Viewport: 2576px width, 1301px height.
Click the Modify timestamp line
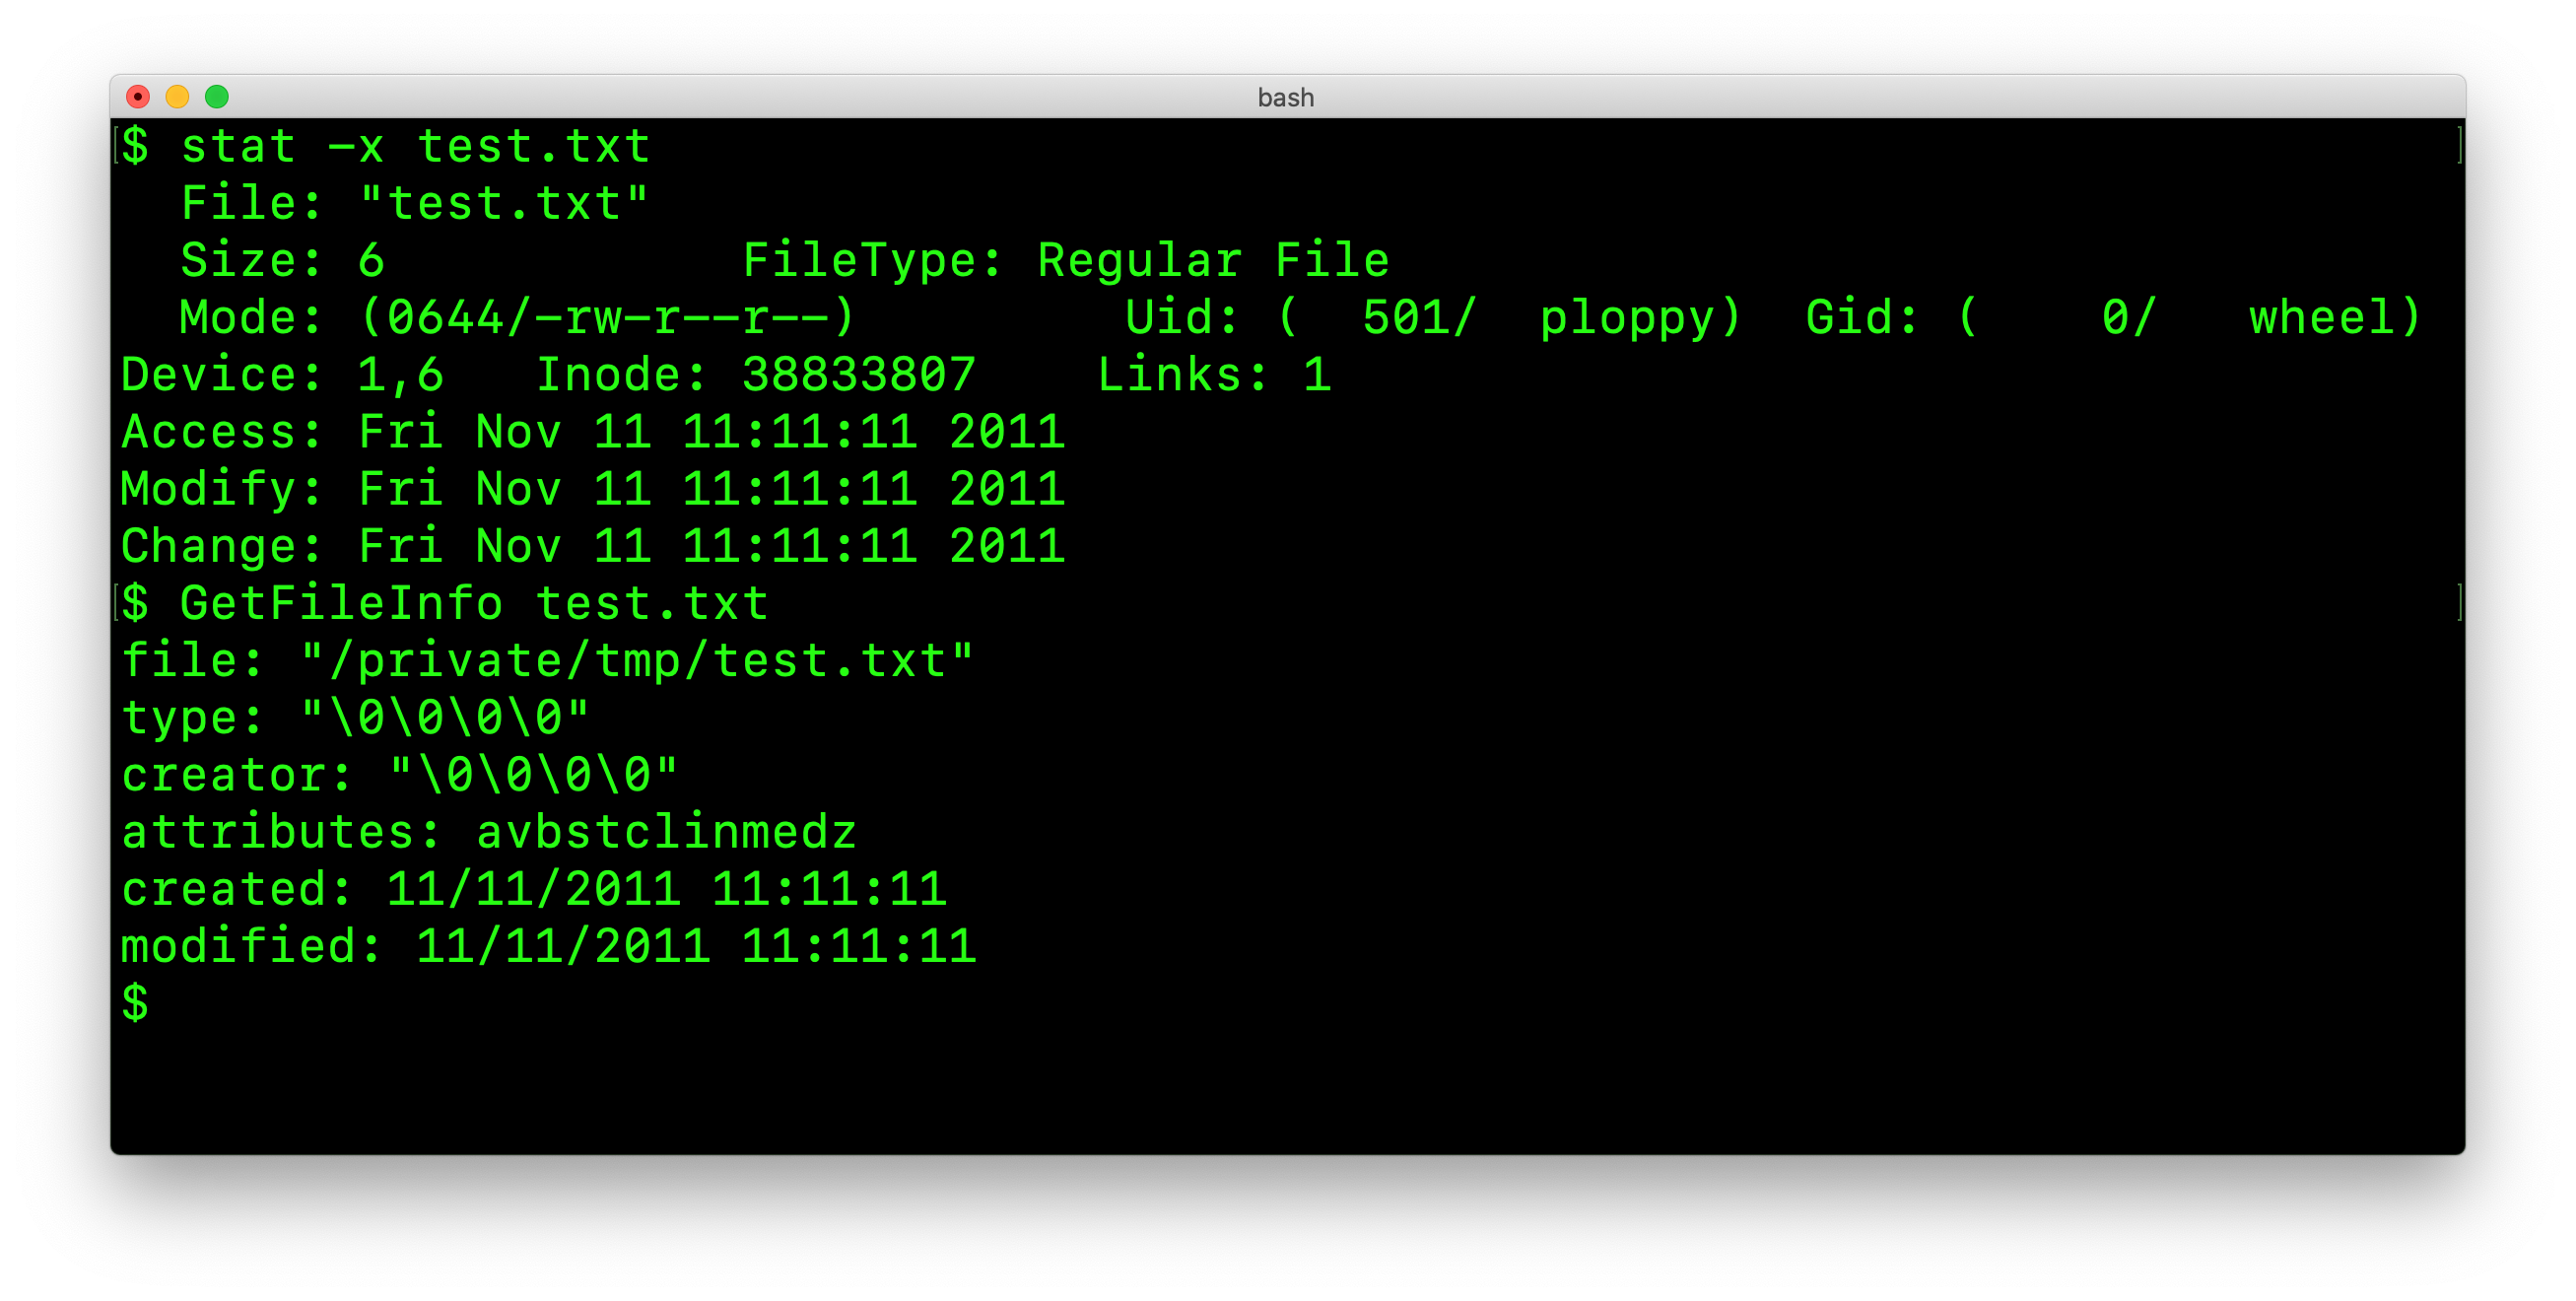593,489
